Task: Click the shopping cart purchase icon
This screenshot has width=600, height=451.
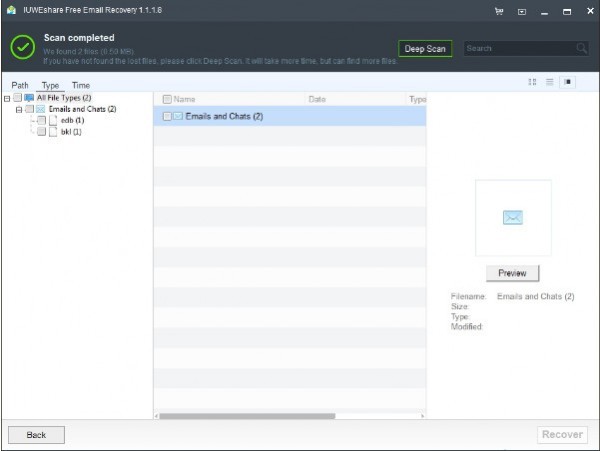Action: (499, 12)
